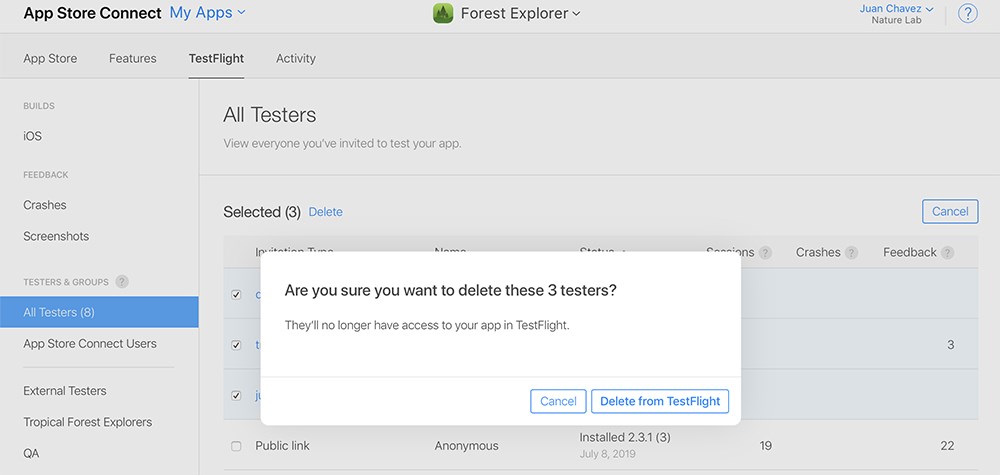Expand the Forest Explorer app switcher

(520, 13)
